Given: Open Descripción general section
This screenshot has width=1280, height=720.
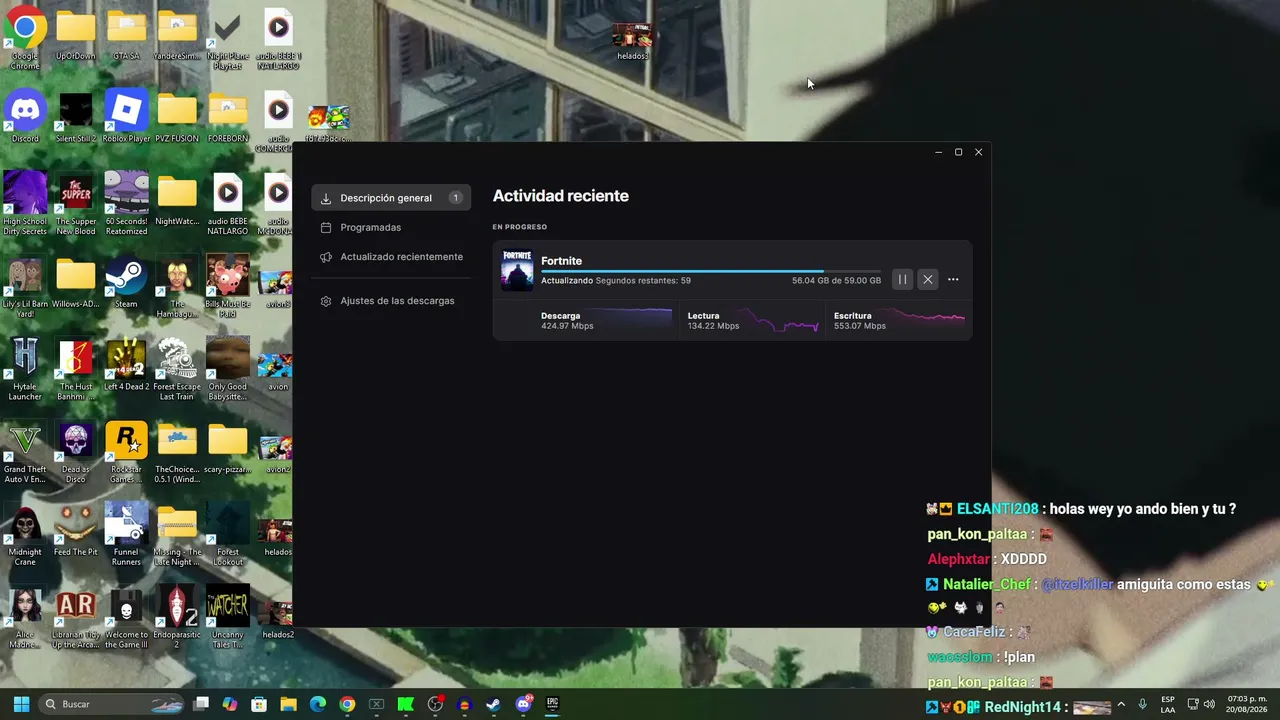Looking at the screenshot, I should click(391, 198).
